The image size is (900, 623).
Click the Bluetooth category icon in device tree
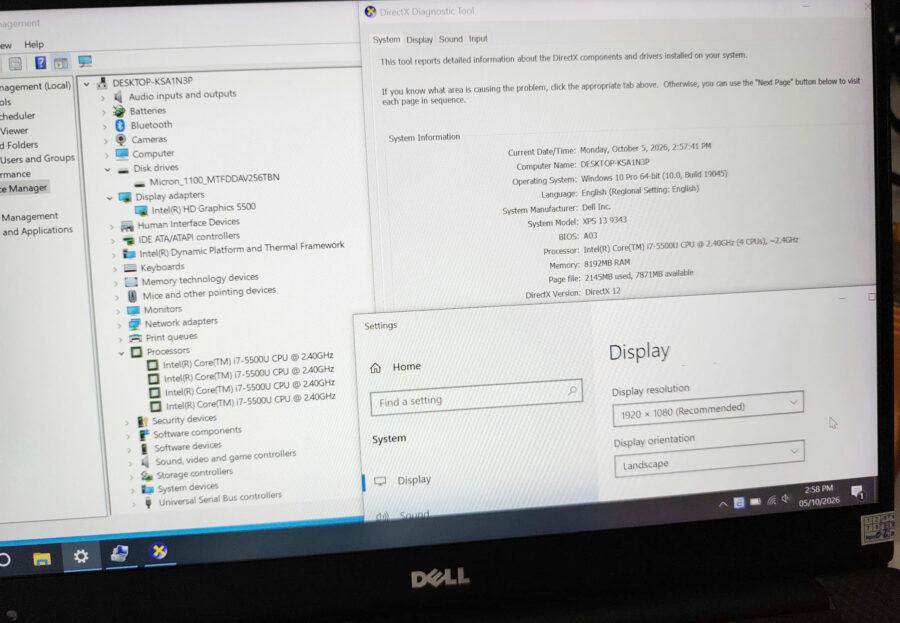click(x=120, y=125)
